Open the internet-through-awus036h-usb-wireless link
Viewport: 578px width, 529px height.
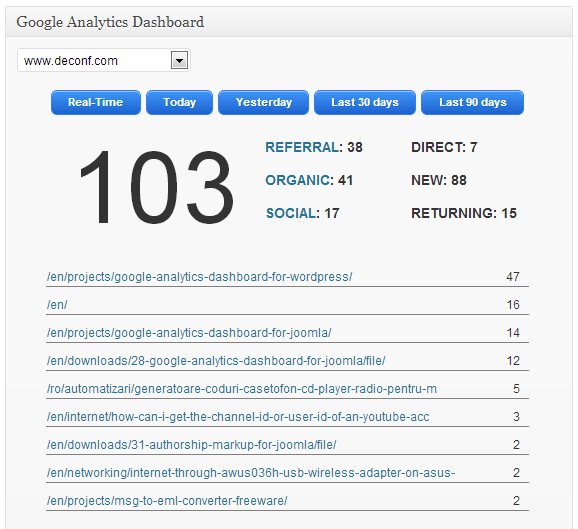[251, 473]
